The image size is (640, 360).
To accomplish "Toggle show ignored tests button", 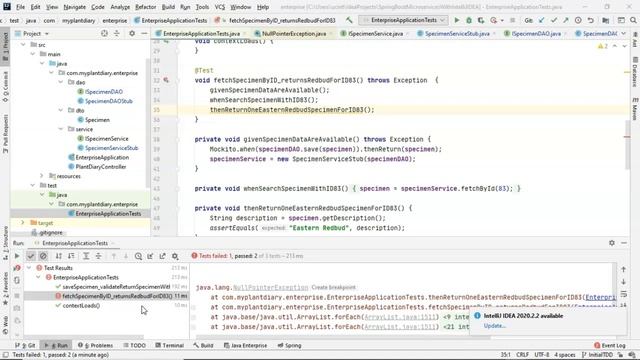I will click(x=43, y=256).
